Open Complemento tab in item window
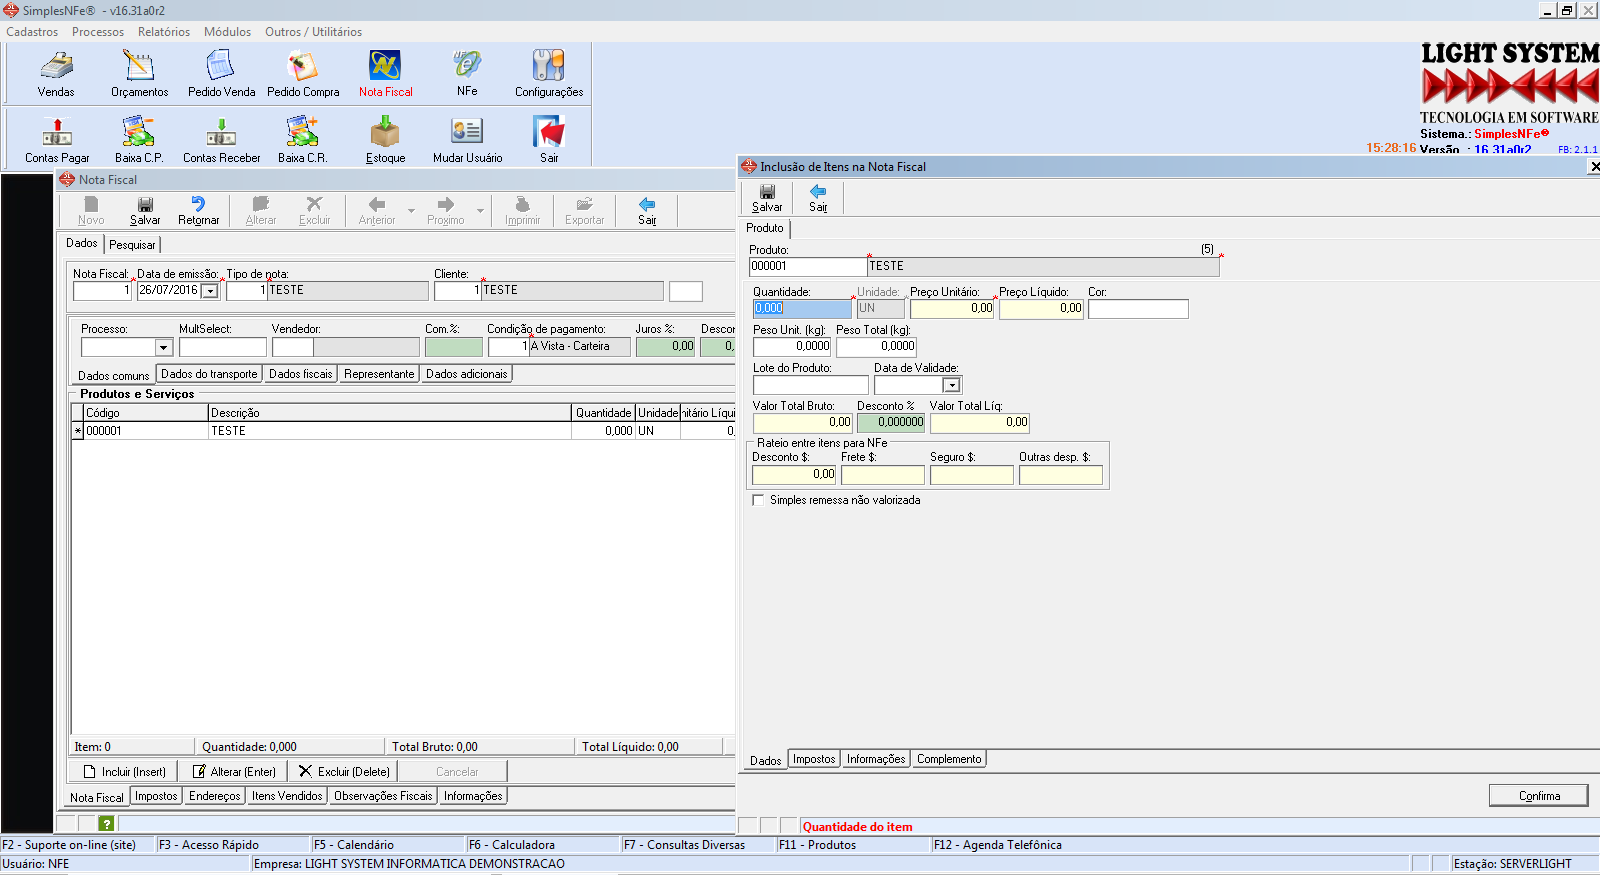Screen dimensions: 1600x875 [949, 759]
